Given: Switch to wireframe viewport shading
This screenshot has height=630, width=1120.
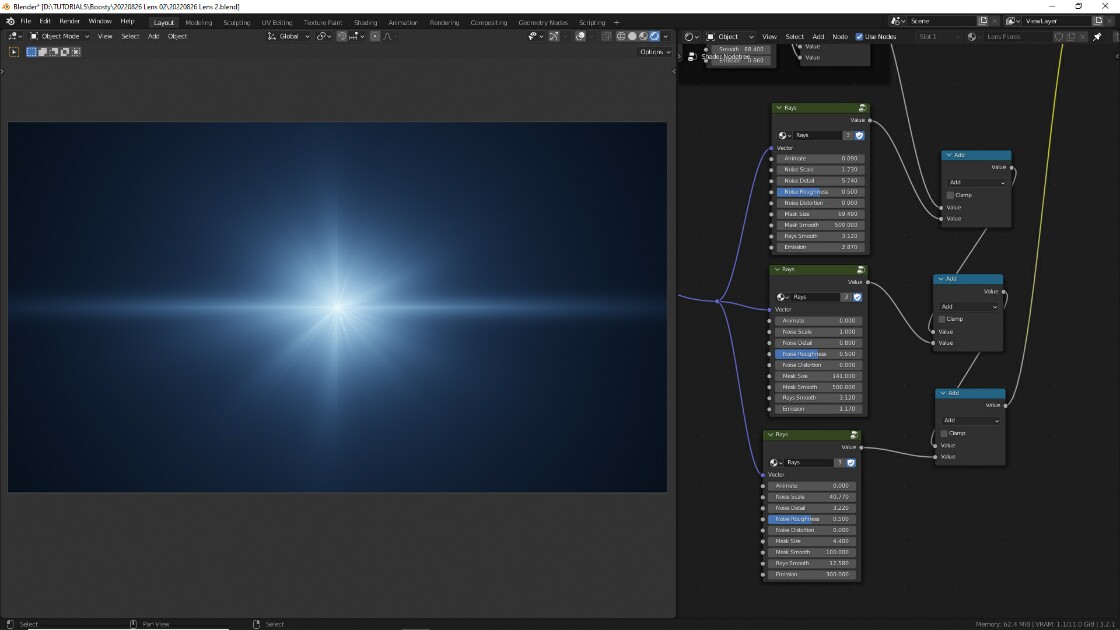Looking at the screenshot, I should [621, 36].
